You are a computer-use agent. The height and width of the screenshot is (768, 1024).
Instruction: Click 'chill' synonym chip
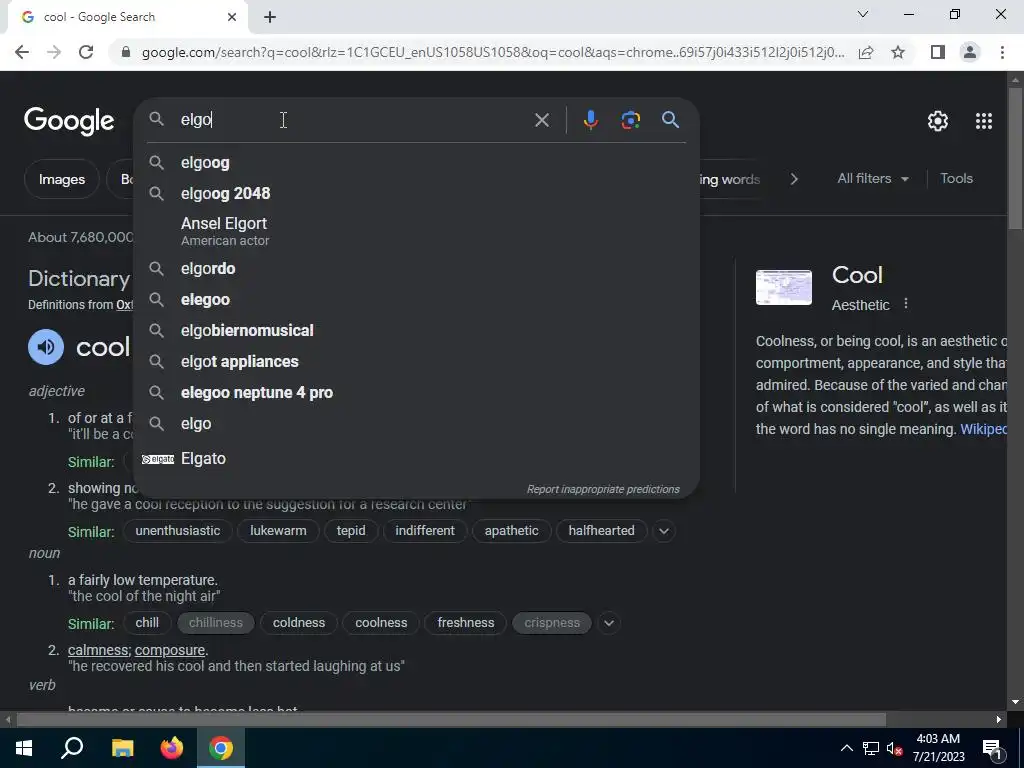(x=147, y=623)
